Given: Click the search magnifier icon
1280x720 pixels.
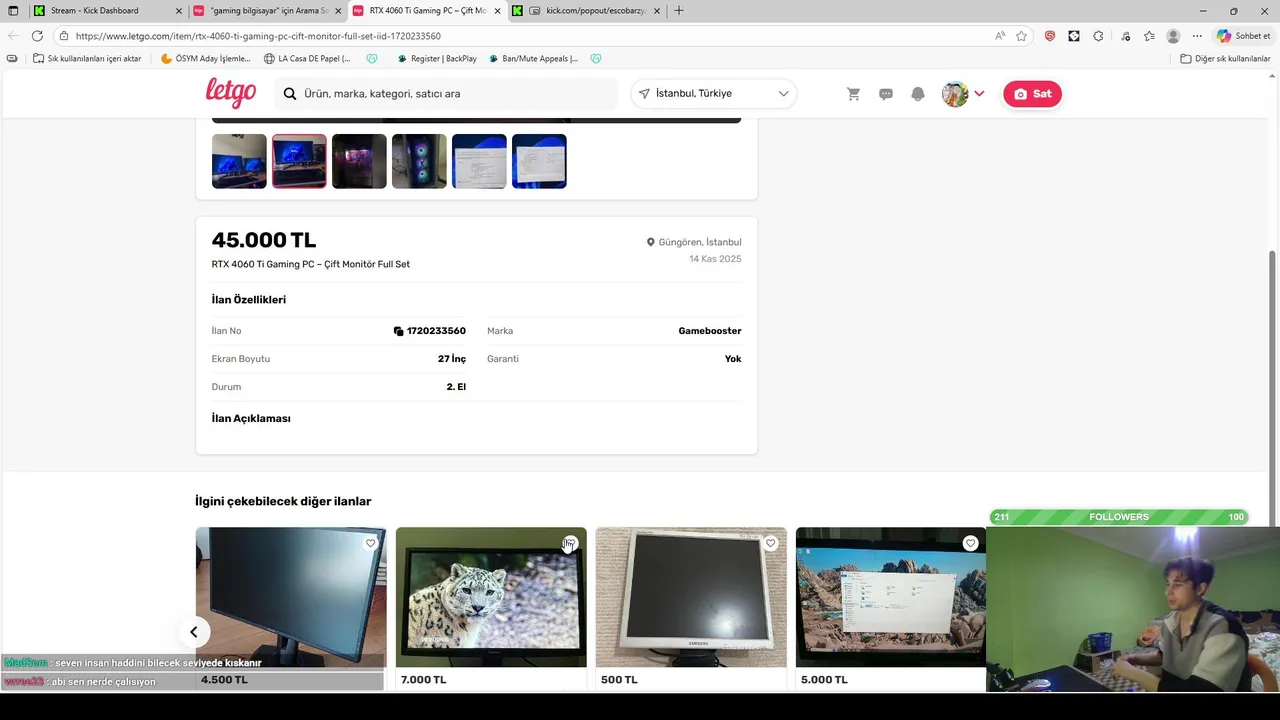Looking at the screenshot, I should (290, 94).
